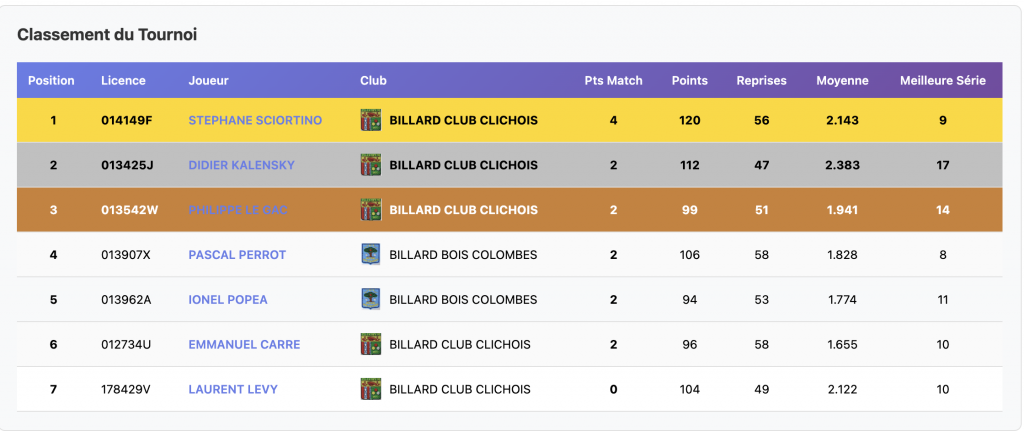Click Bois Colombes logo in Ionel Popea's row
The width and height of the screenshot is (1024, 431).
(370, 300)
